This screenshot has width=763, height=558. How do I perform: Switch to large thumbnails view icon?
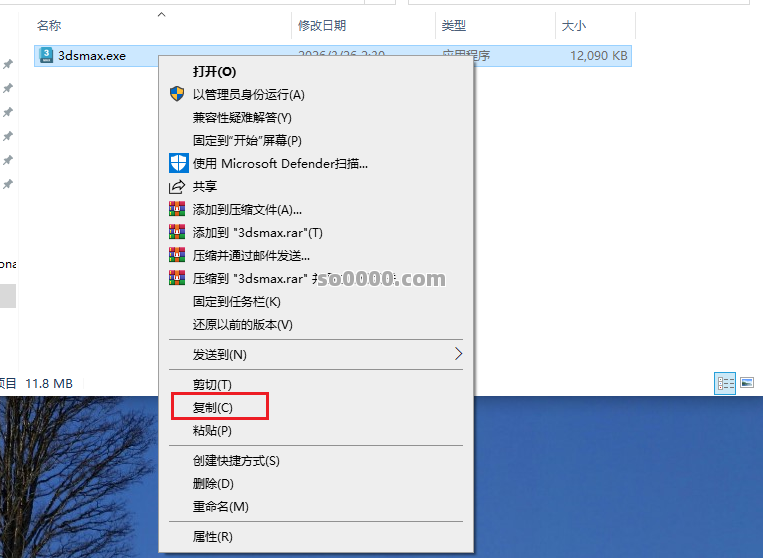tap(747, 383)
